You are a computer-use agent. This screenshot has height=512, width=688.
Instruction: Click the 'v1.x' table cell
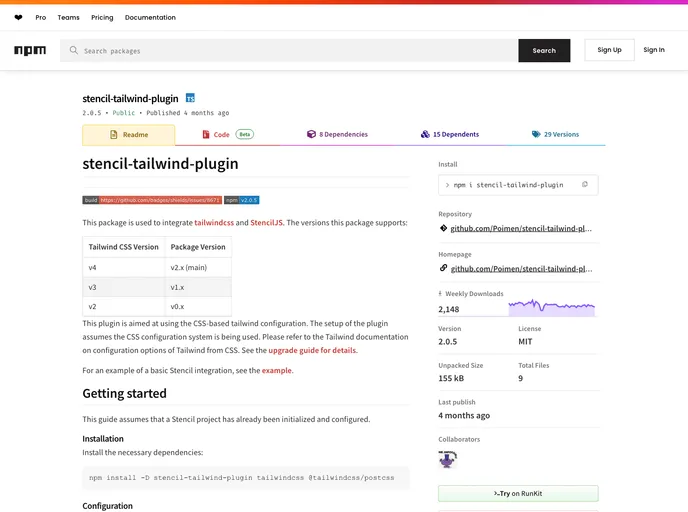tap(198, 287)
